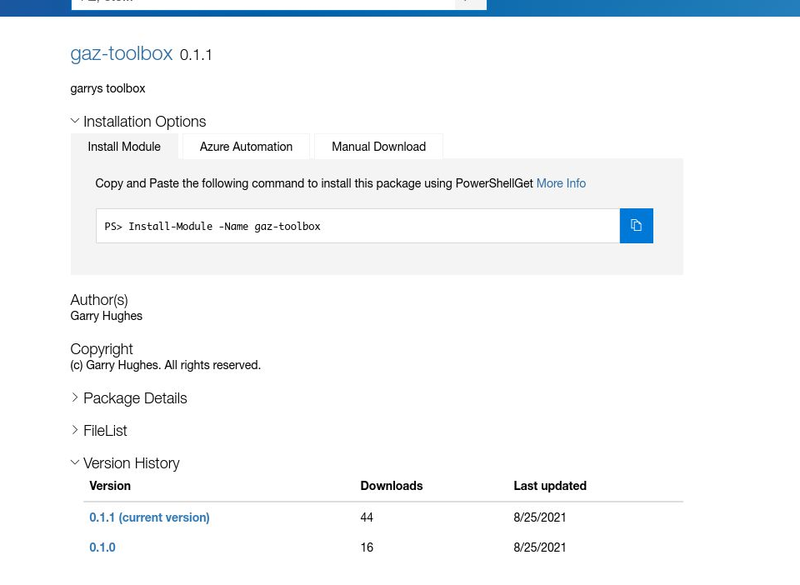This screenshot has width=800, height=585.
Task: Open the gaz-toolbox package title link
Action: [x=121, y=53]
